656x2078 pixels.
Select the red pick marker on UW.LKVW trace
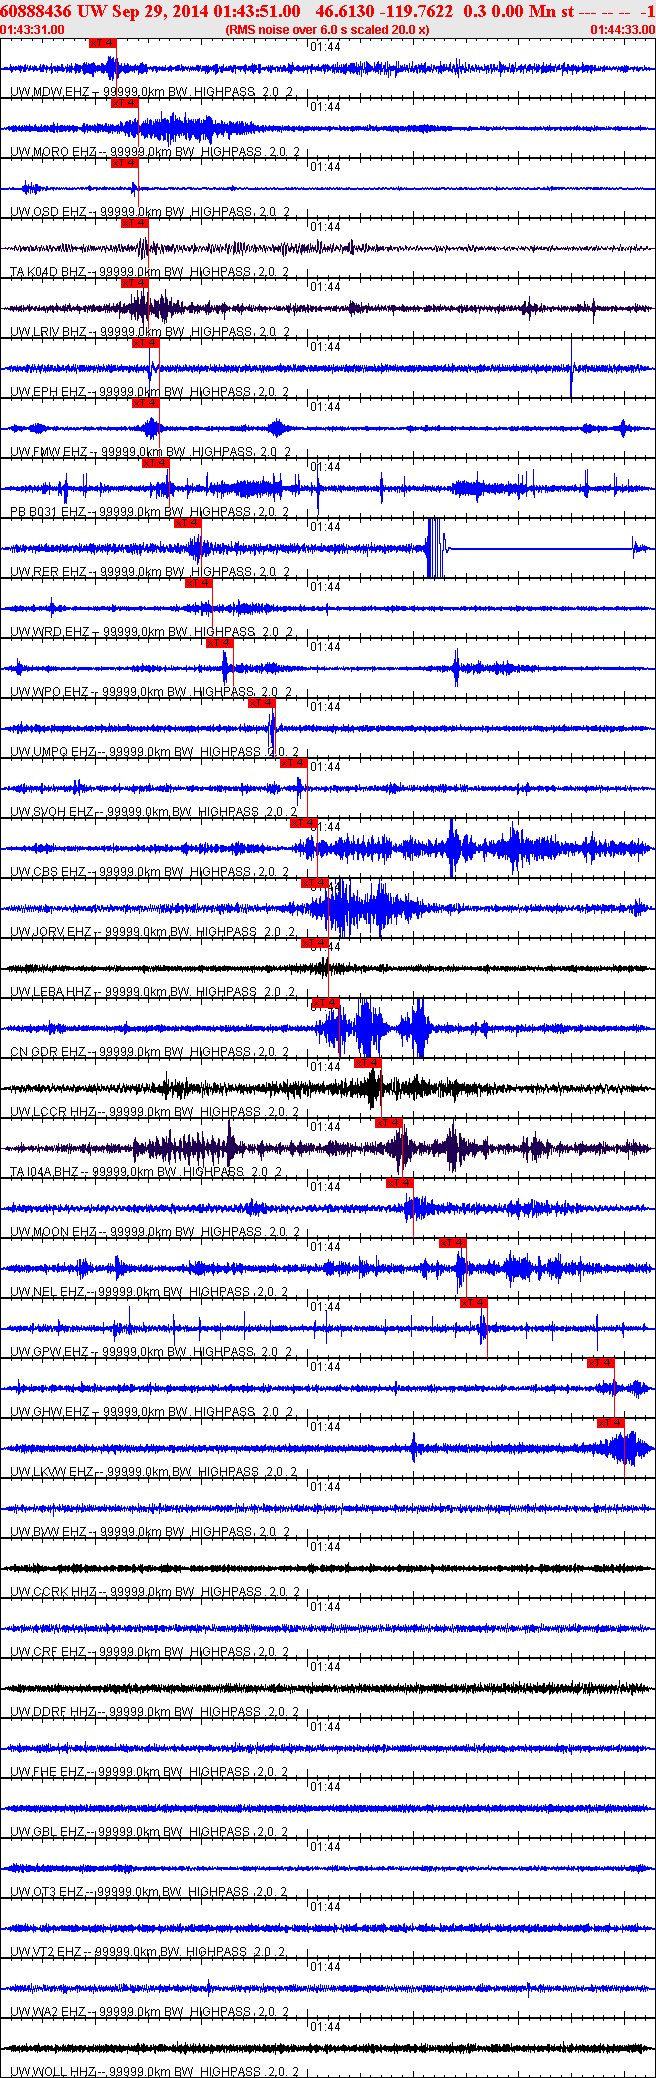point(611,1423)
